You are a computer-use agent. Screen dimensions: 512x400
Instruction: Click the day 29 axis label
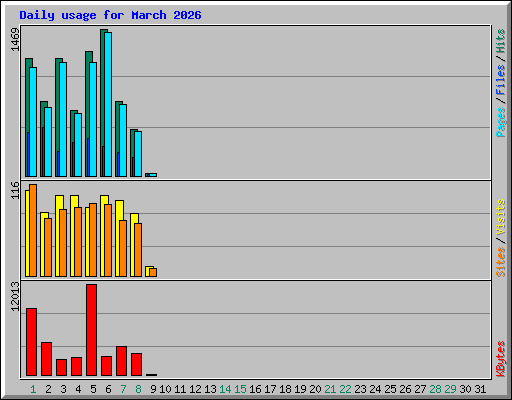(x=450, y=389)
